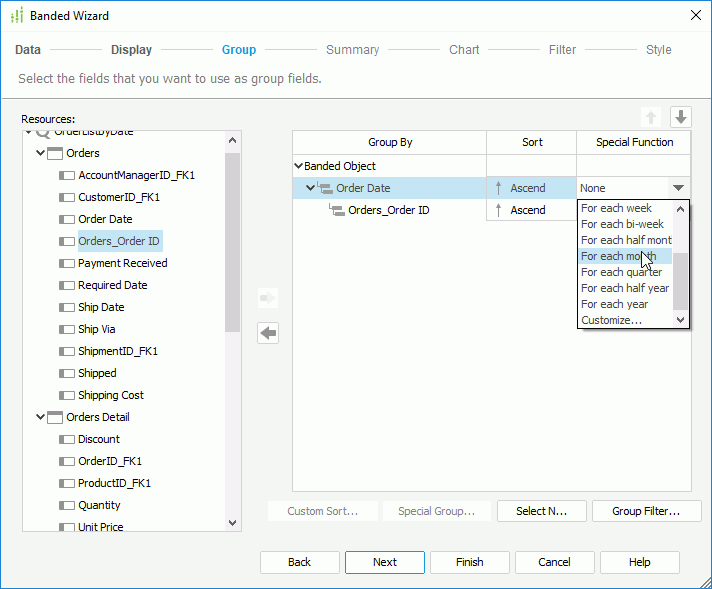
Task: Click the field icon beside Shipped
Action: 67,373
